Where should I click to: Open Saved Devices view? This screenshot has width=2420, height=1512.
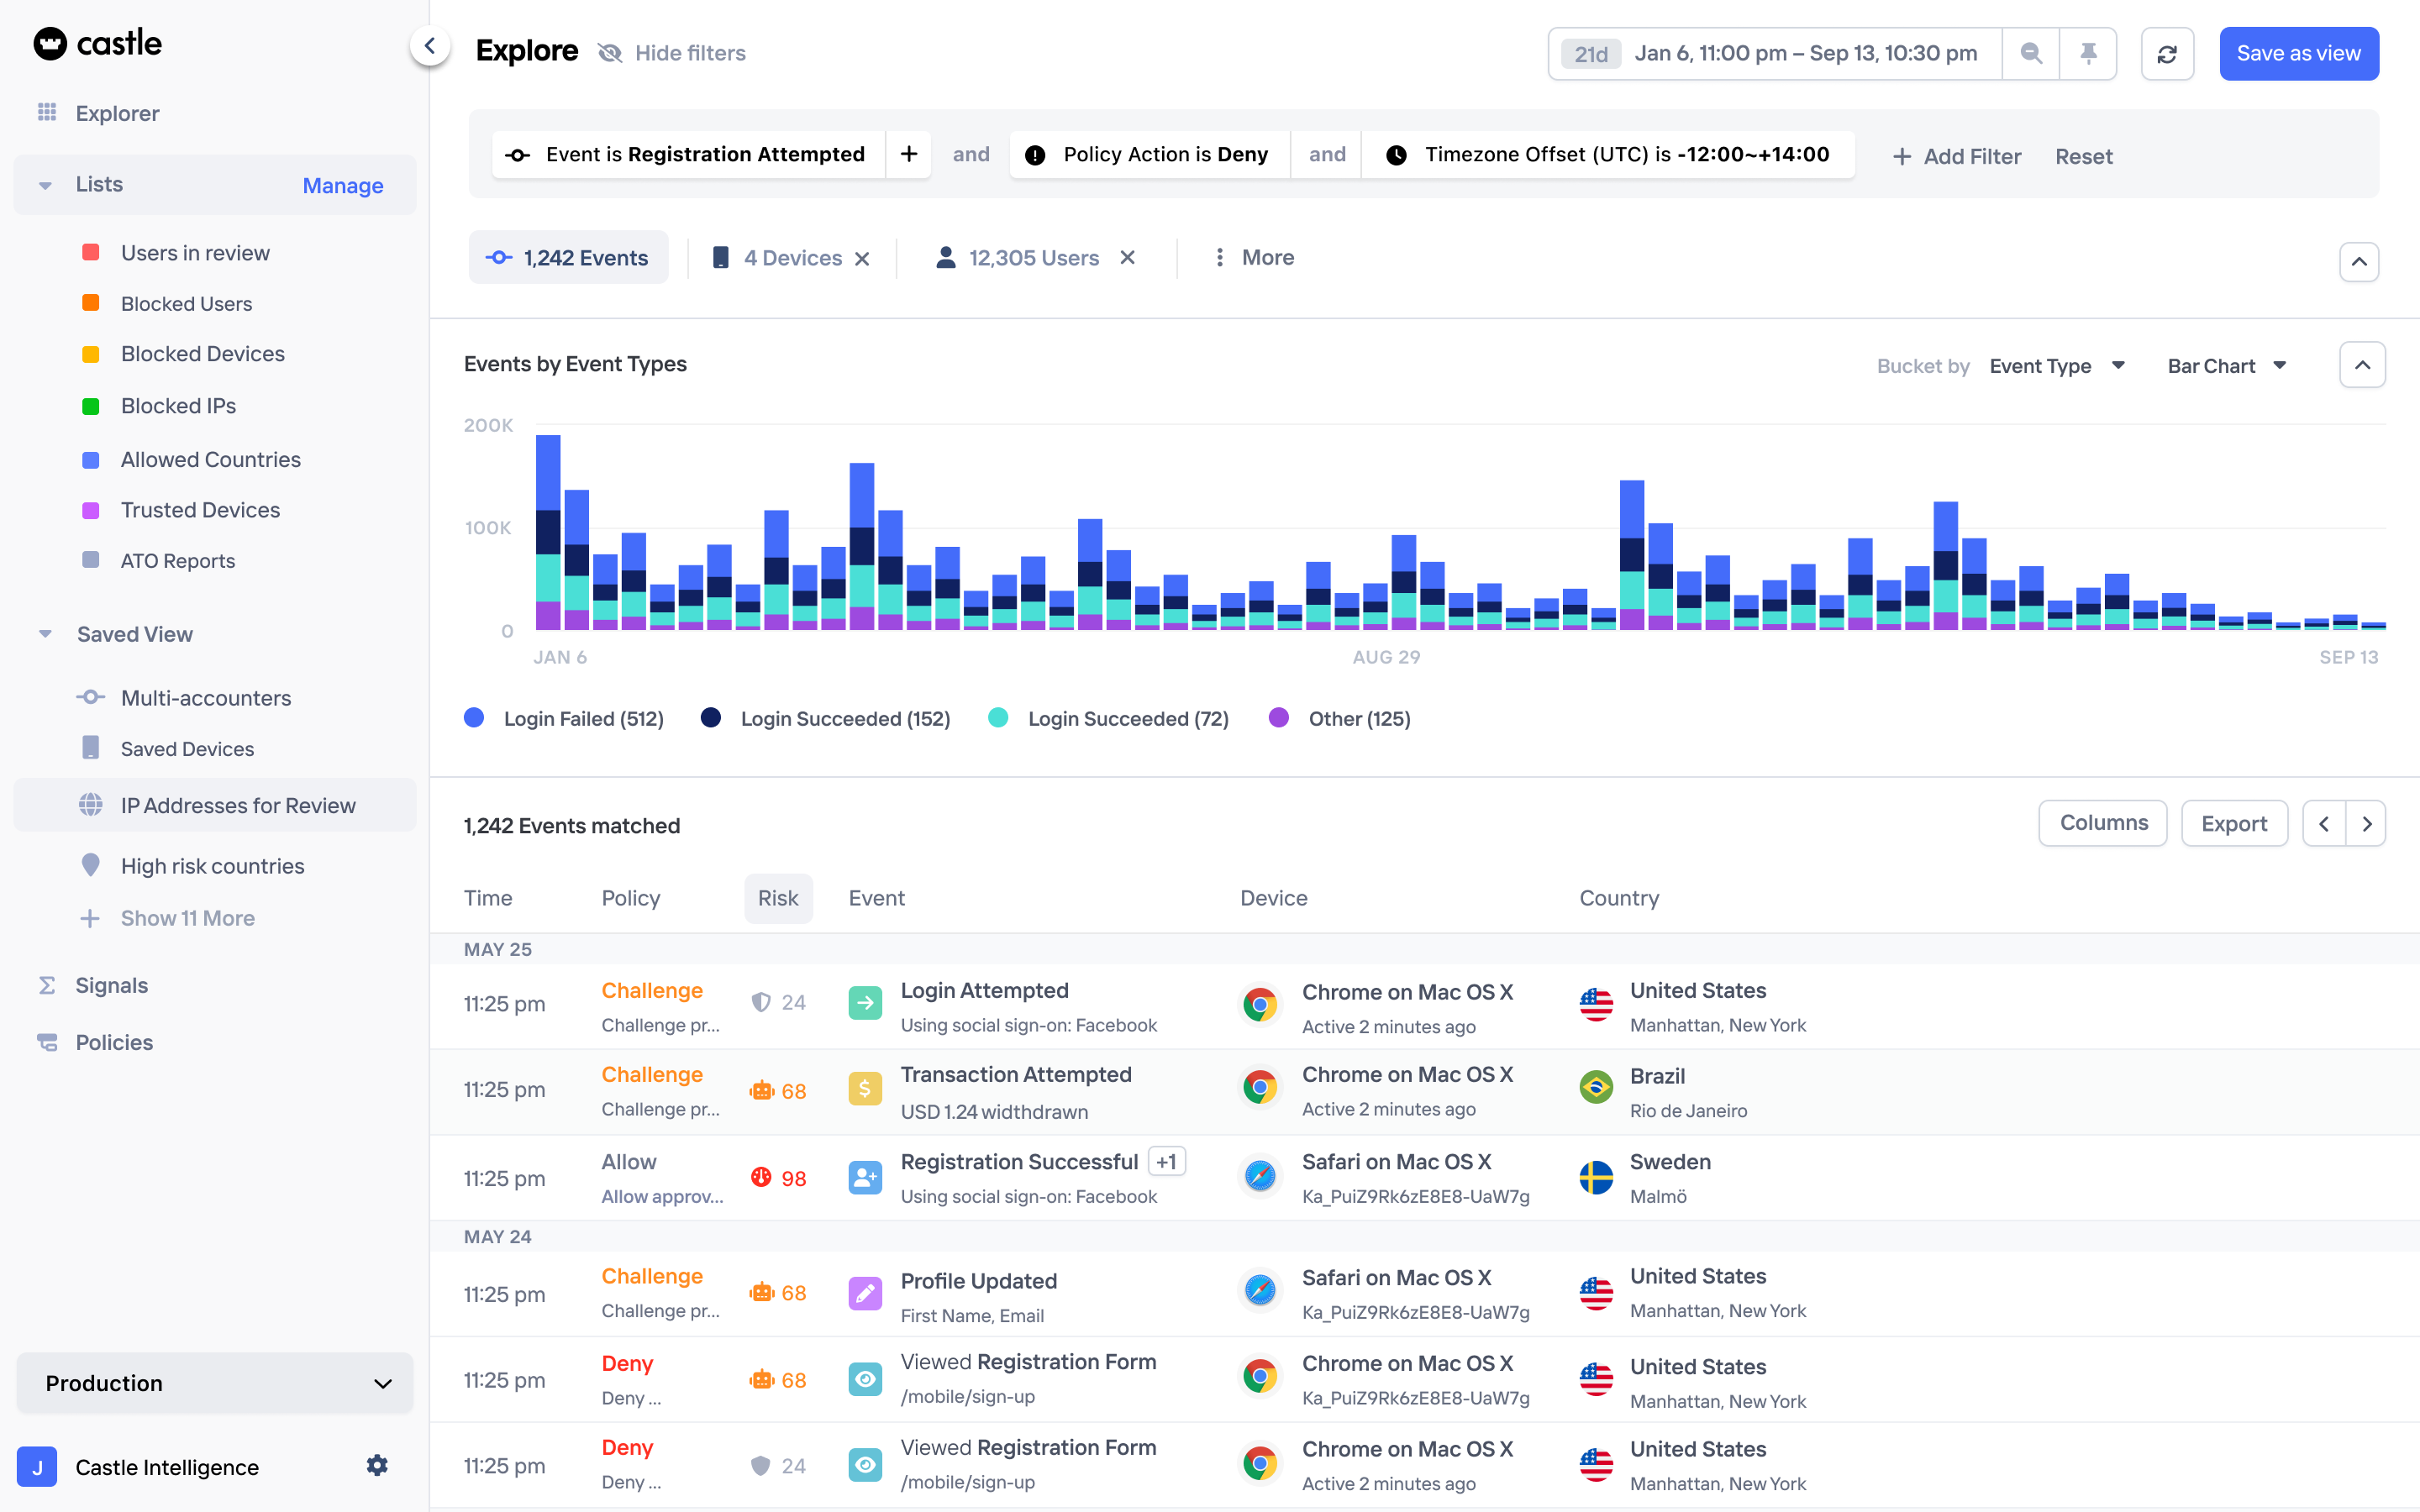point(187,748)
